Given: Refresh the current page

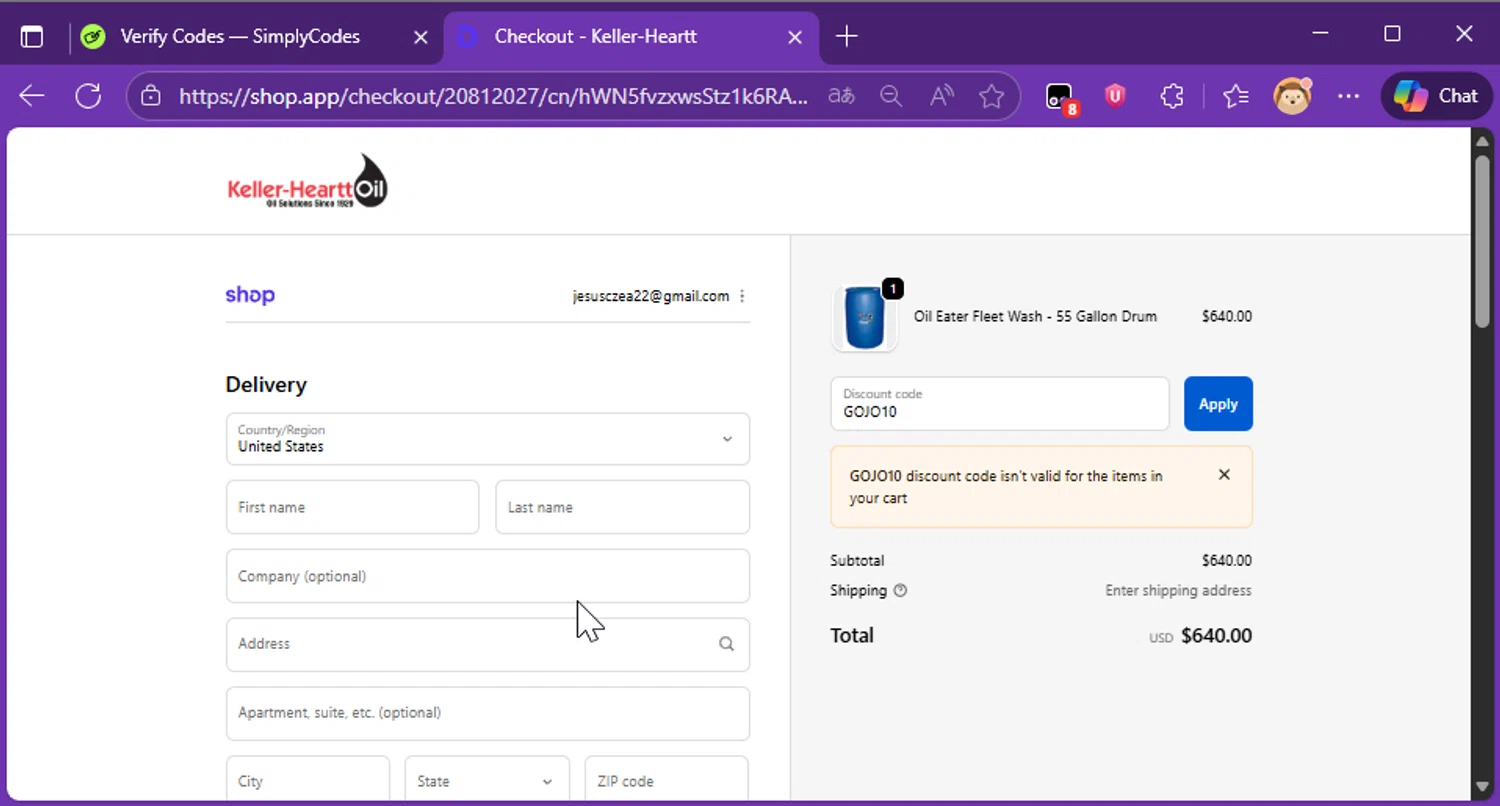Looking at the screenshot, I should 89,96.
